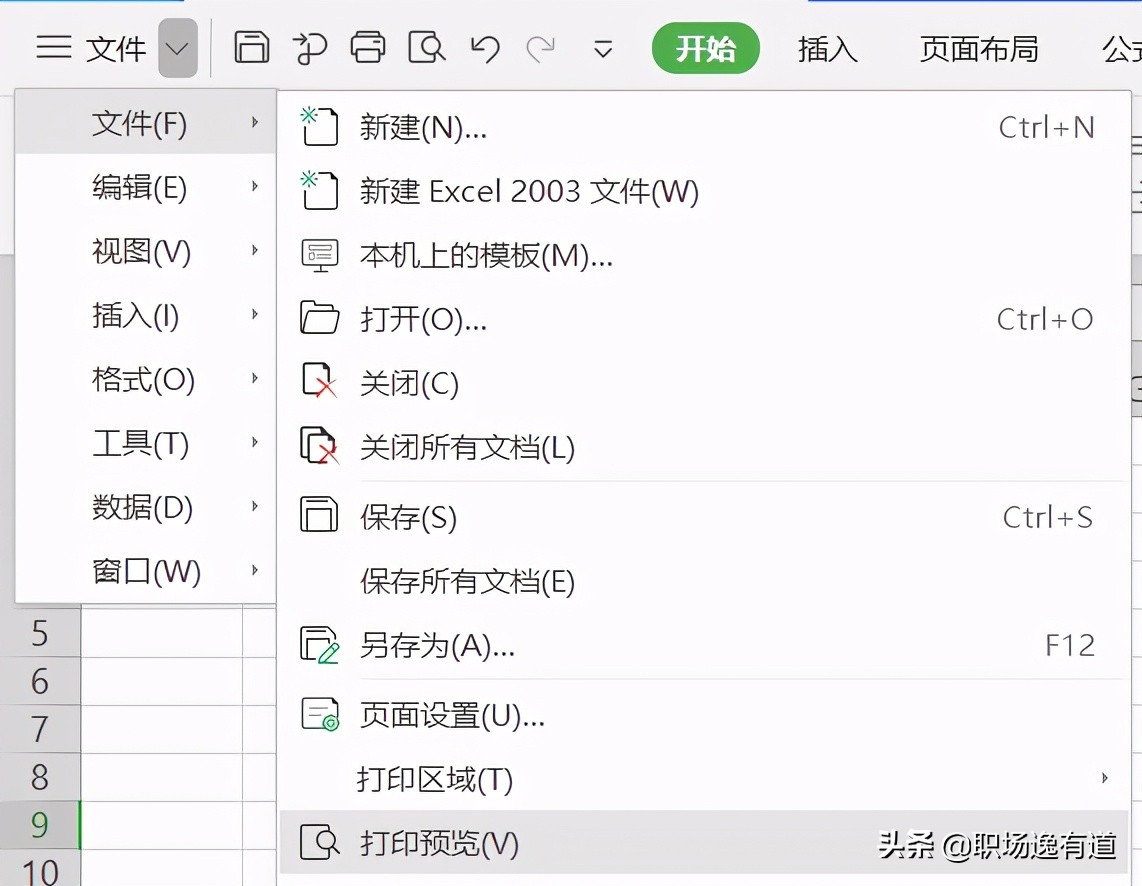Switch to the 页面布局 ribbon tab
The image size is (1142, 886).
(979, 49)
